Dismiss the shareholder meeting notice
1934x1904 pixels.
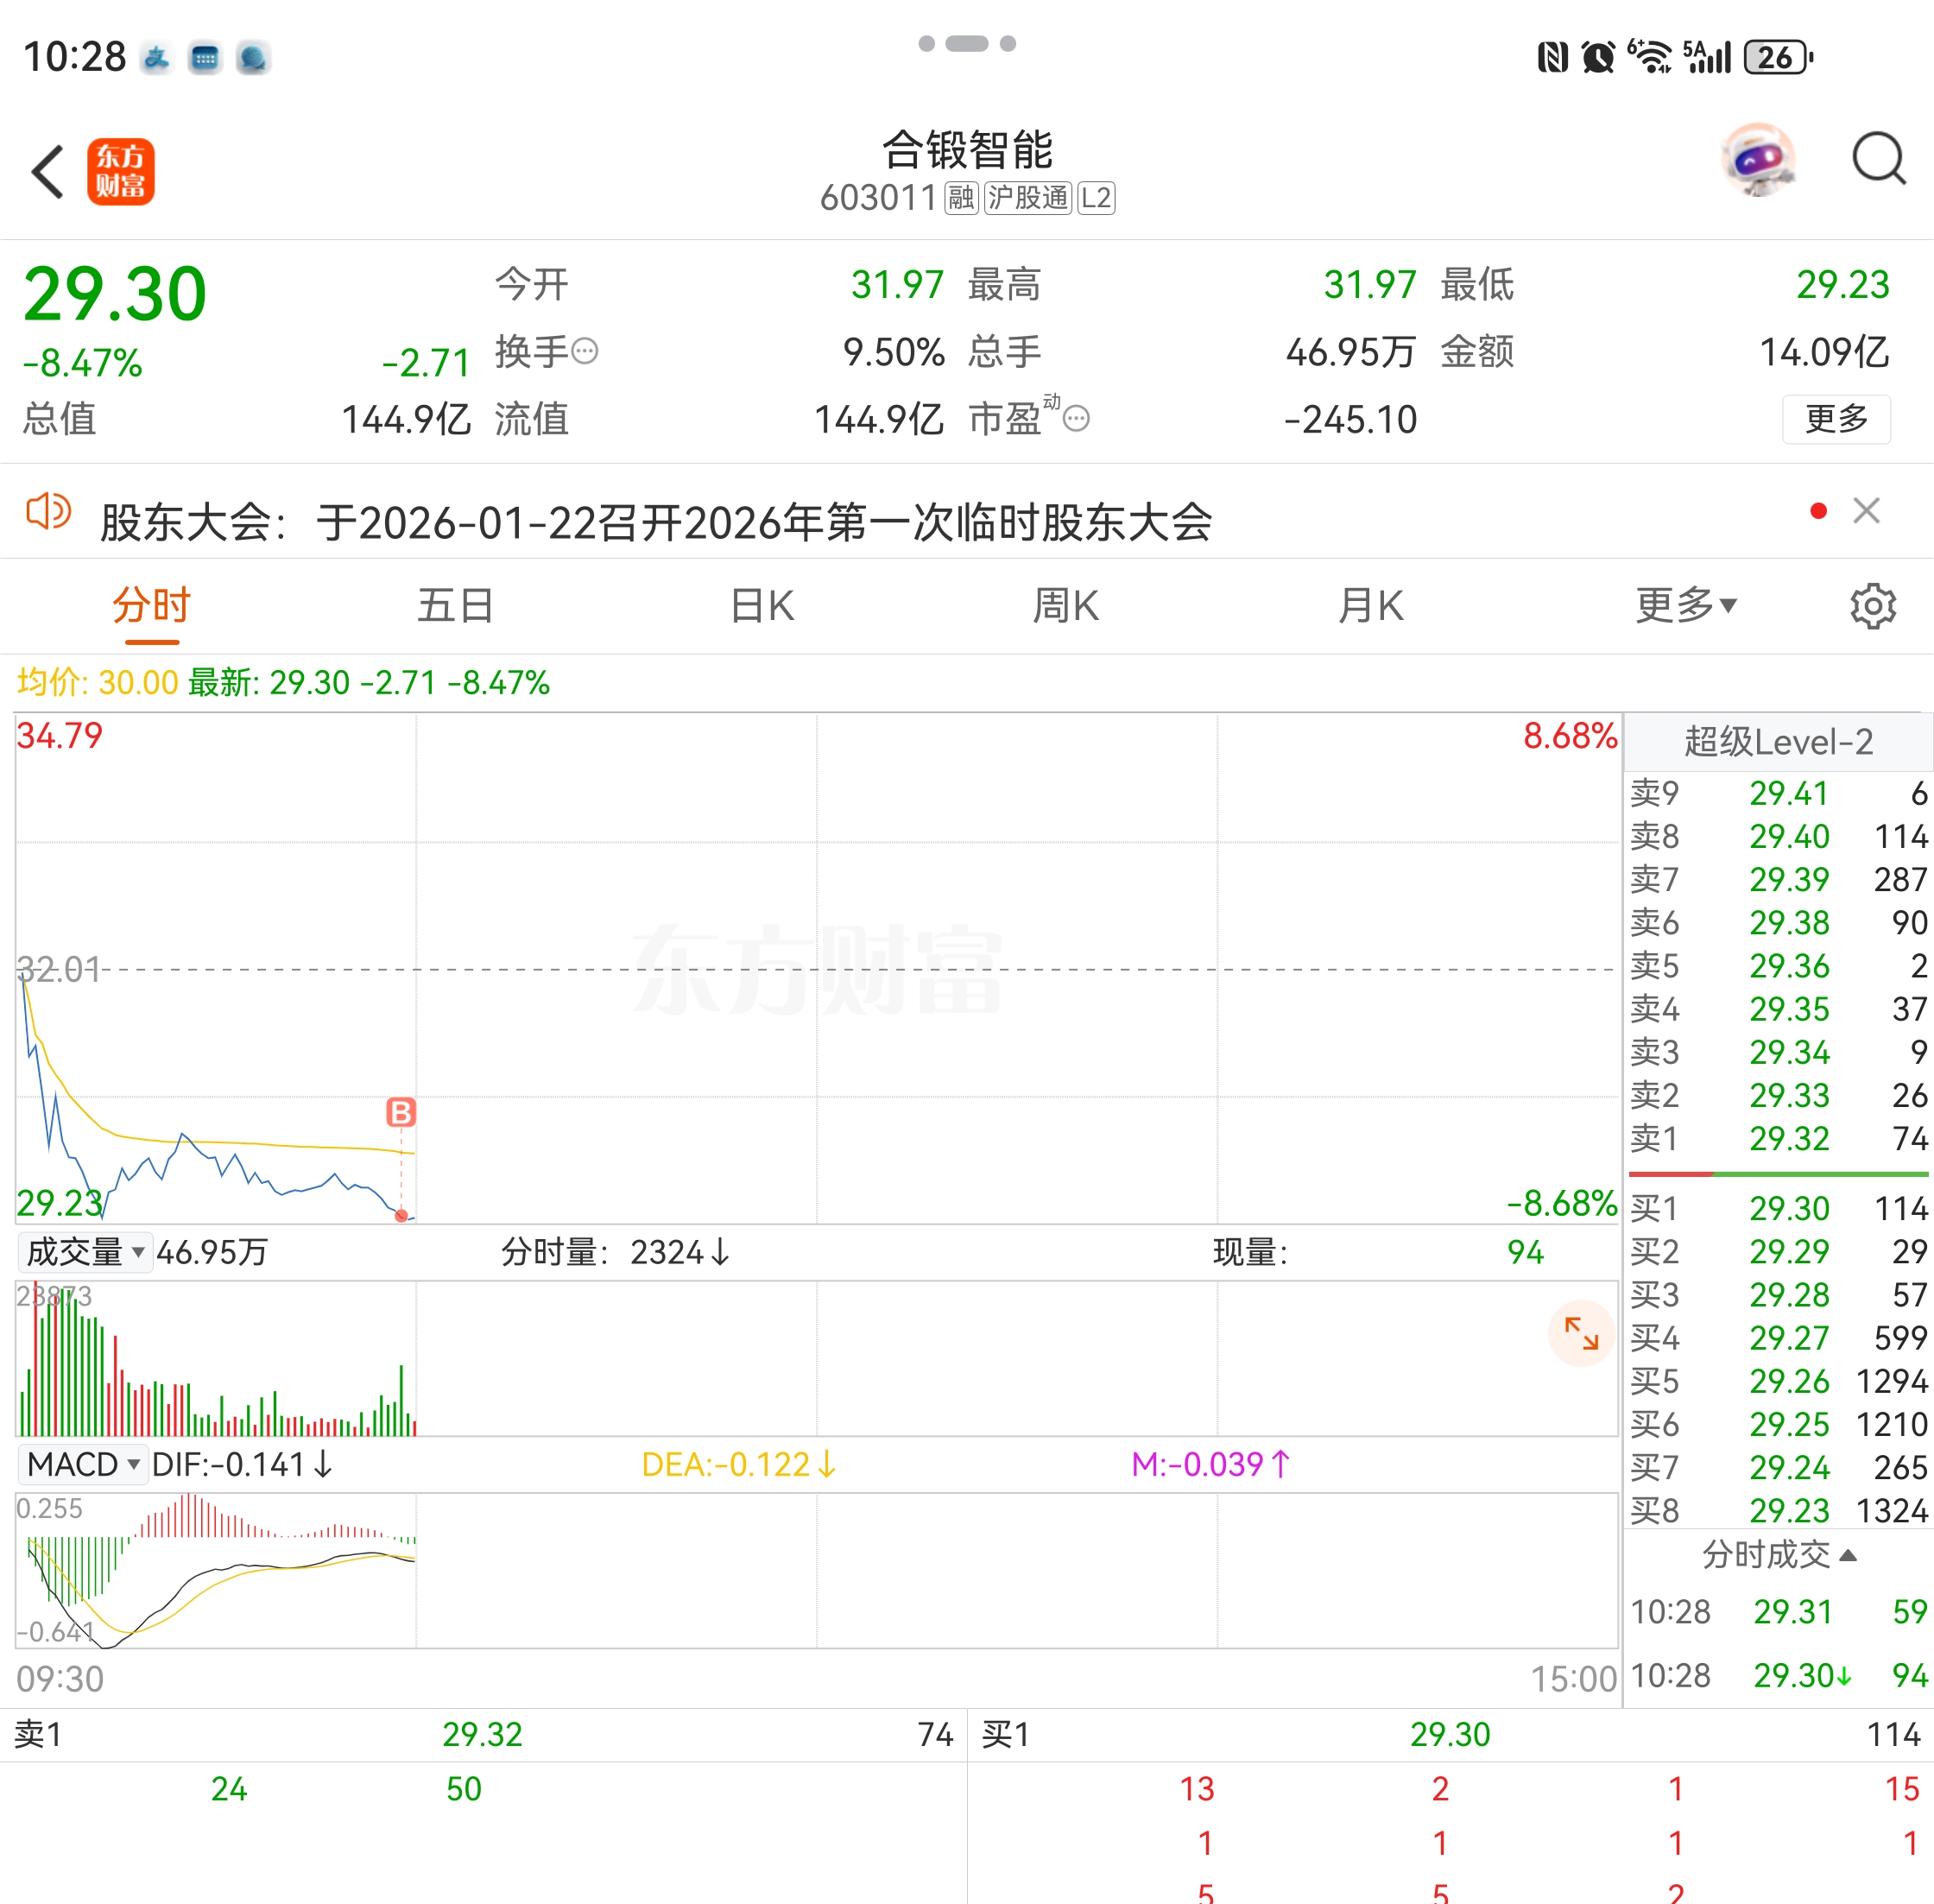1866,511
